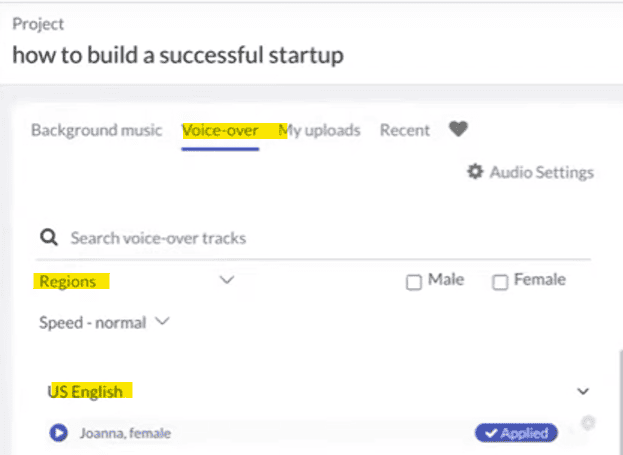Go to the Recent tab
Viewport: 623px width, 455px height.
click(x=404, y=130)
